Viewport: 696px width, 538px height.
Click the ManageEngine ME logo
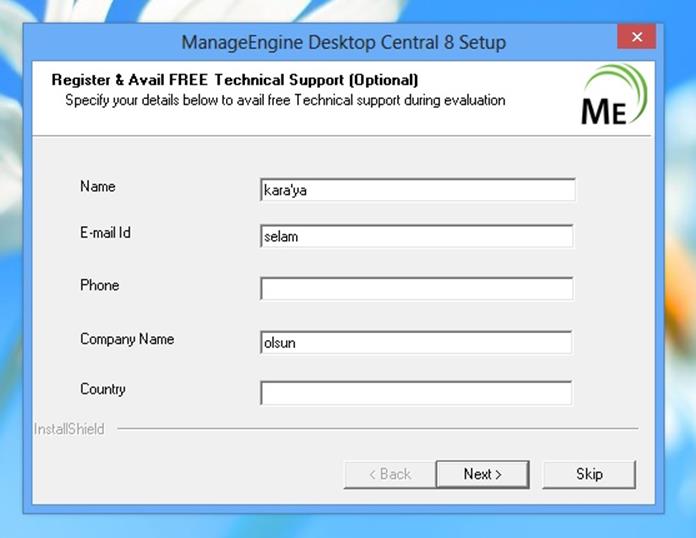click(614, 95)
